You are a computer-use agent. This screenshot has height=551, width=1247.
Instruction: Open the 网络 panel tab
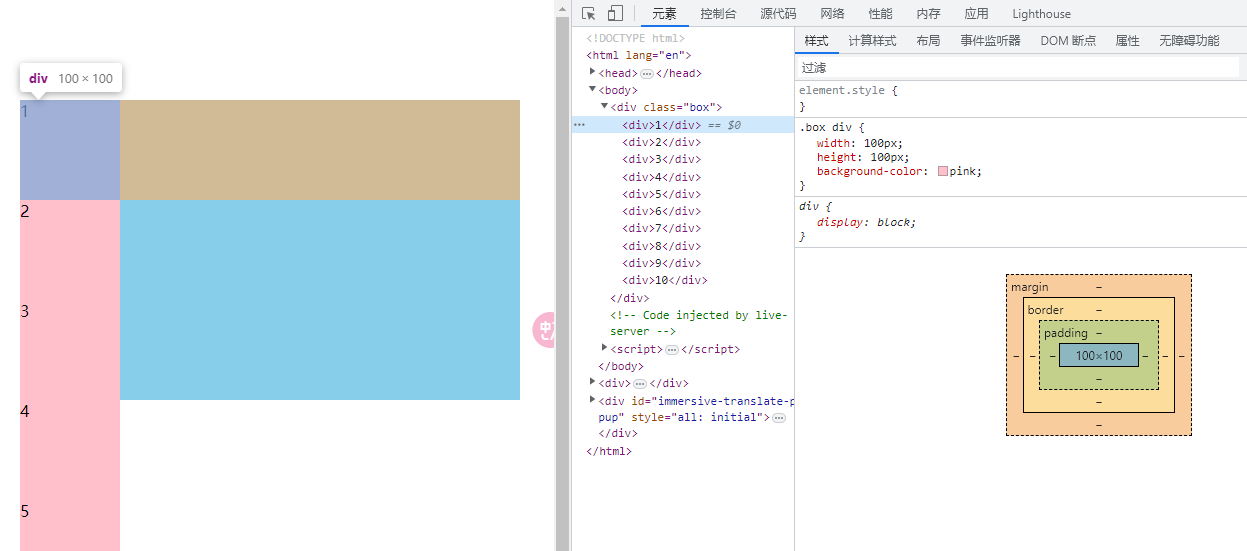tap(832, 13)
